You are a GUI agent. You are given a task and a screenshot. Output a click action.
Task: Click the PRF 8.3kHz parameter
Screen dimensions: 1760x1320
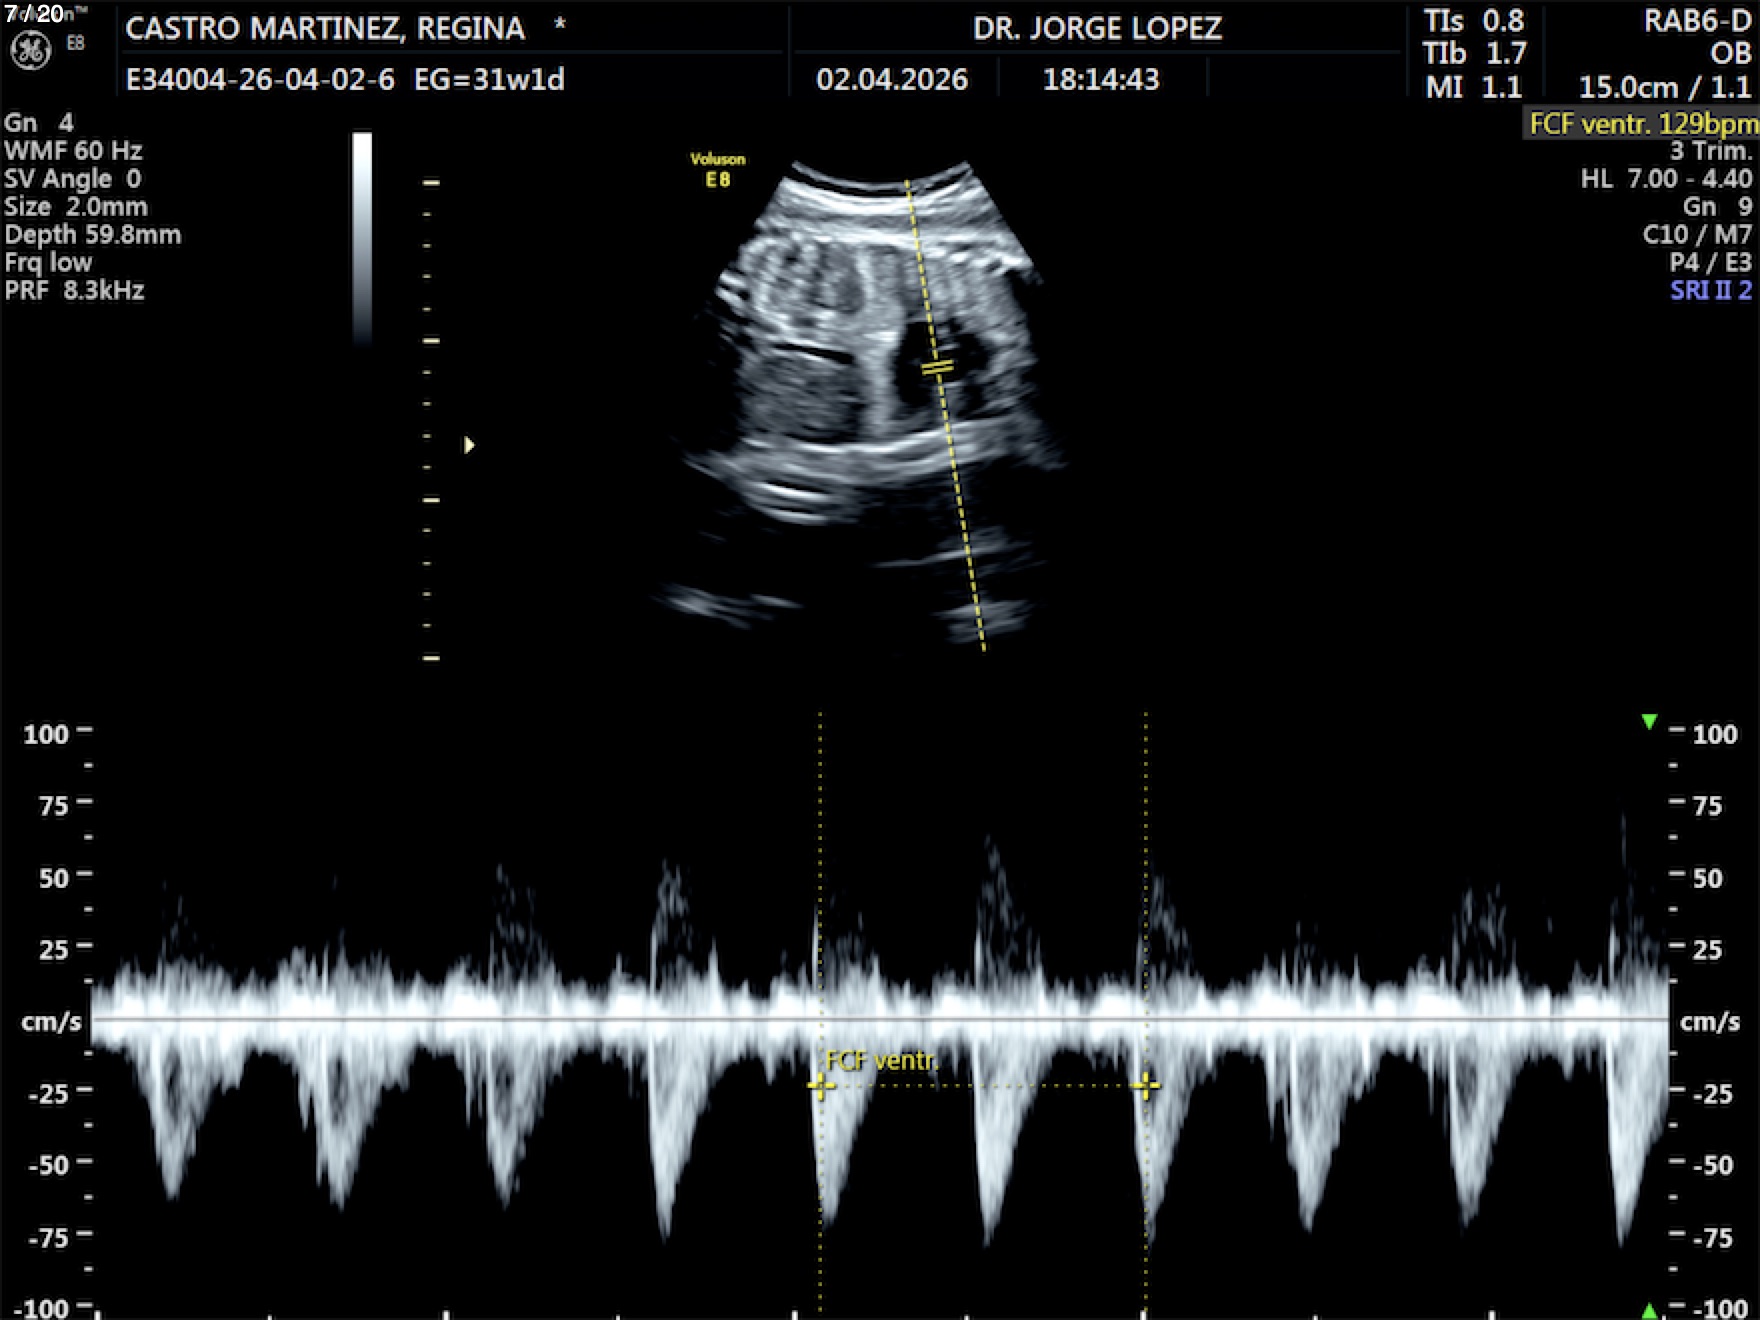point(75,291)
